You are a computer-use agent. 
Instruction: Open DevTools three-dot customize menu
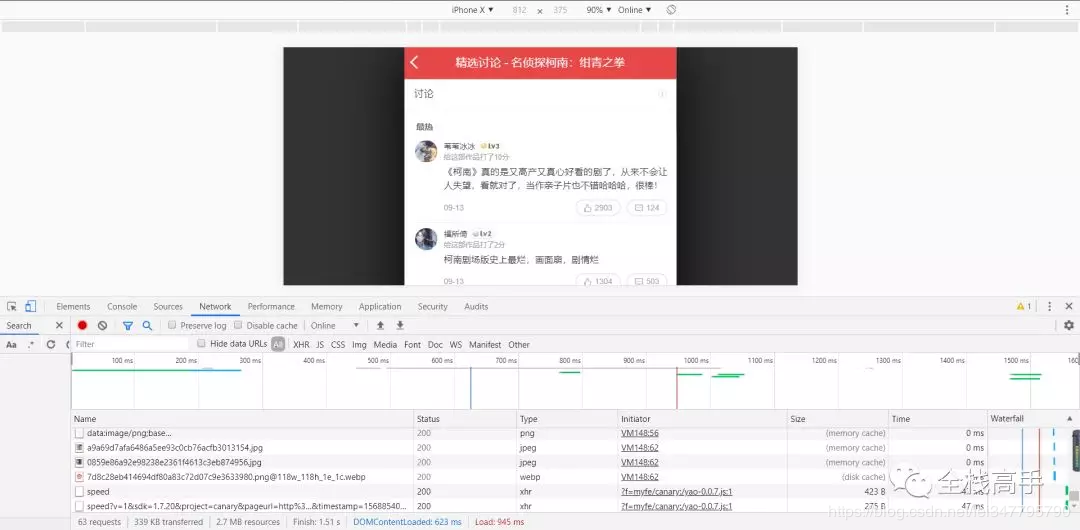tap(1050, 306)
